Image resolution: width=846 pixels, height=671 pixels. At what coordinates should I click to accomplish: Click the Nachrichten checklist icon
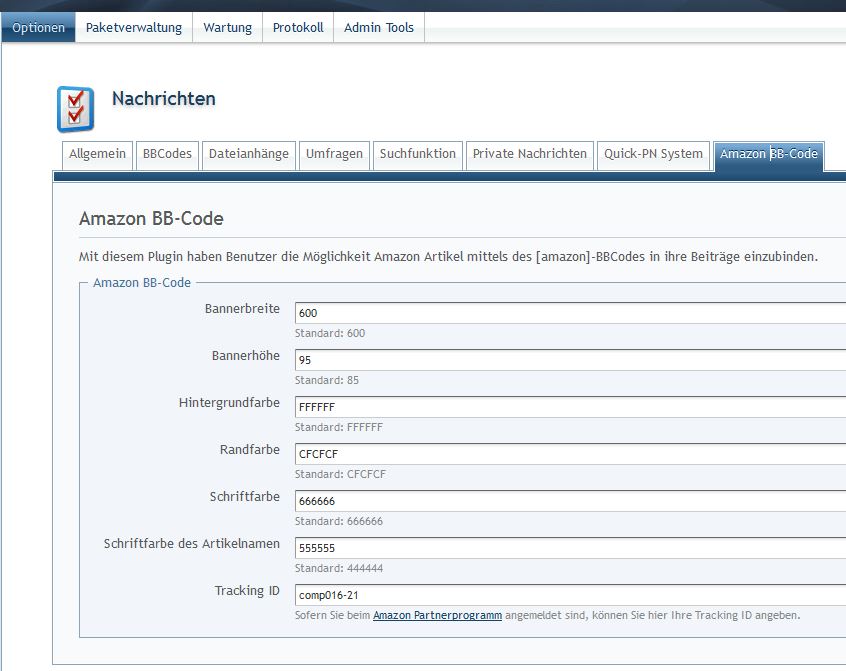[76, 109]
